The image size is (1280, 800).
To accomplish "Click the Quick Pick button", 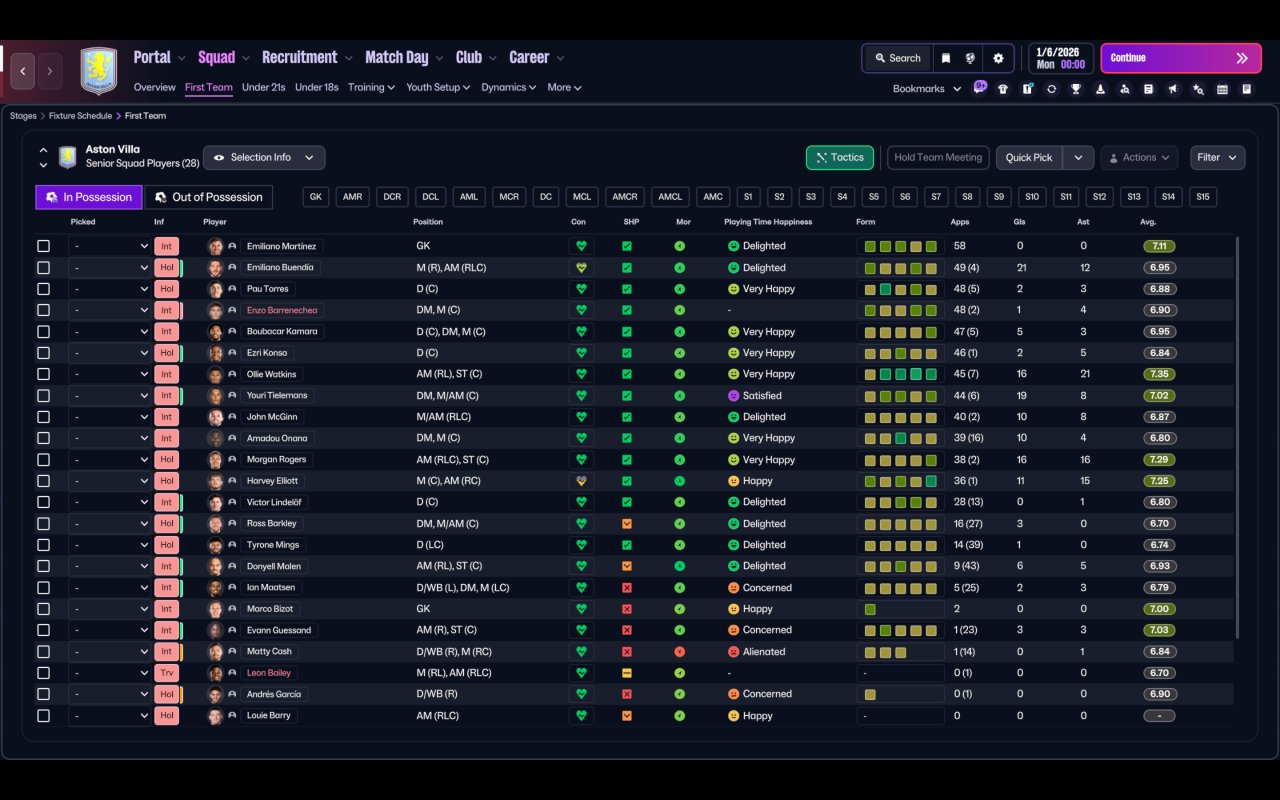I will pos(1029,158).
